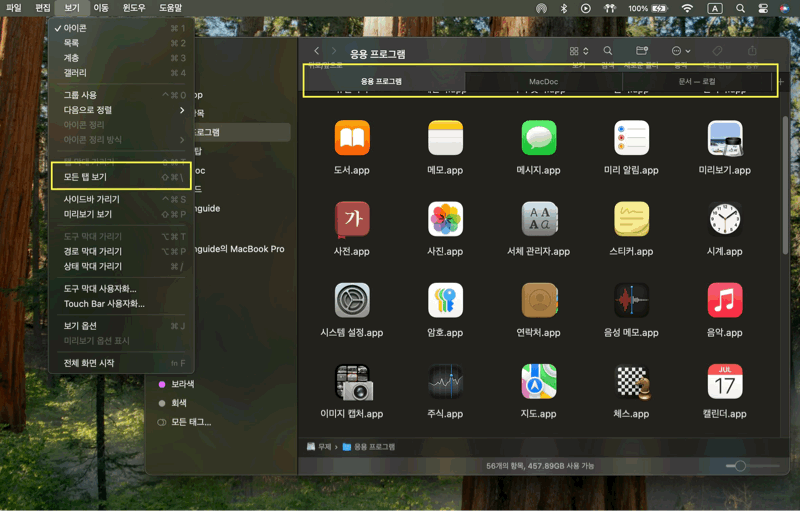
Task: Open the 윈도우 menu in menu bar
Action: click(134, 8)
